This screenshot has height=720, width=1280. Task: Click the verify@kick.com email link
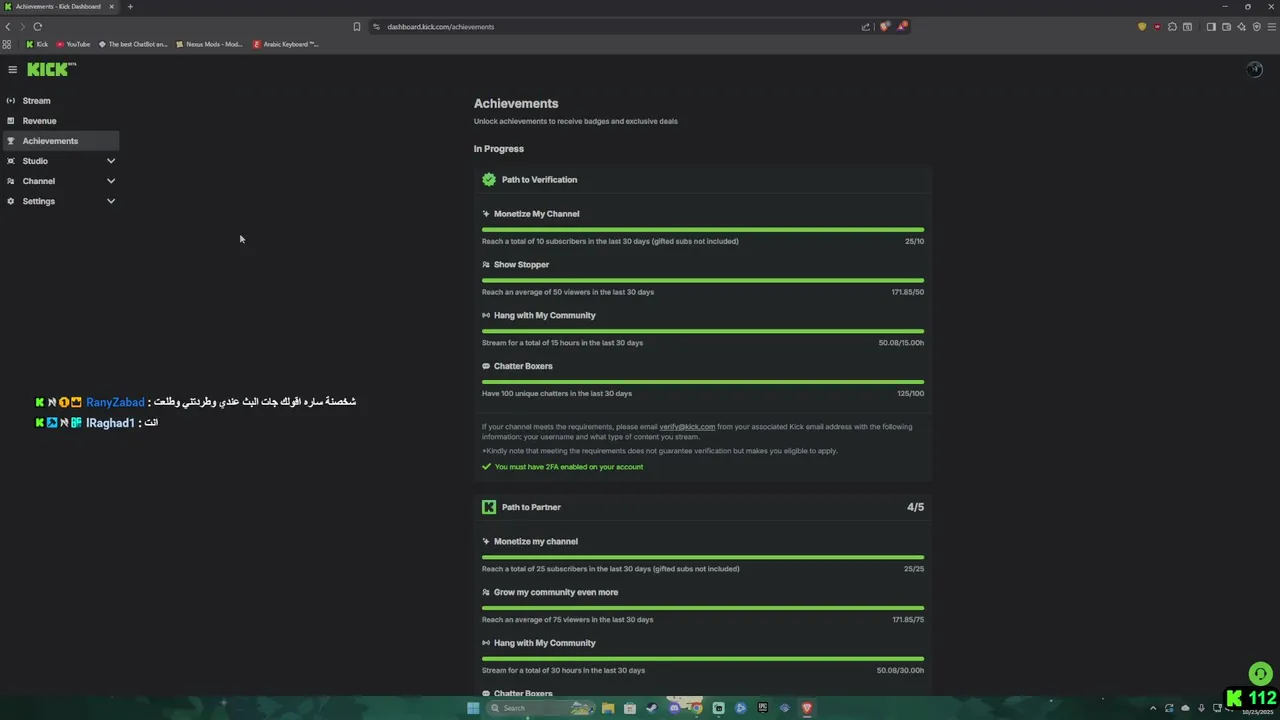[687, 427]
